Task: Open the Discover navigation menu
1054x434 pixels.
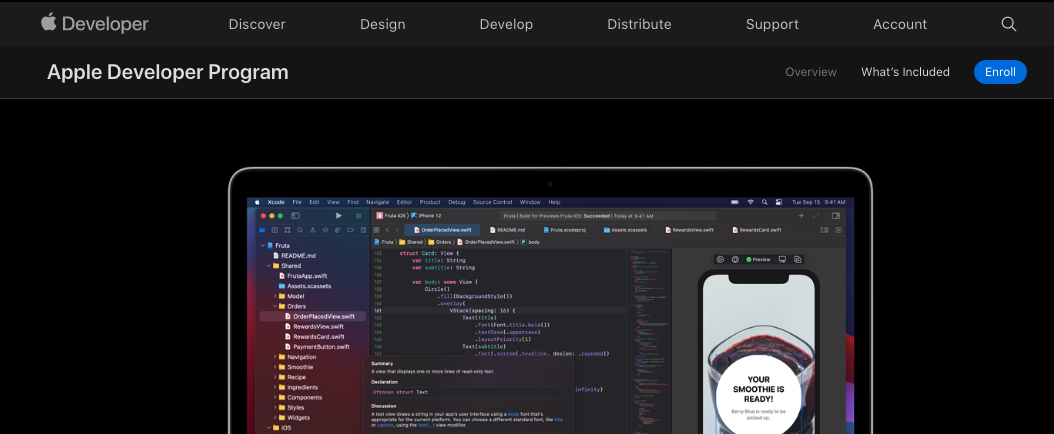Action: click(x=257, y=24)
